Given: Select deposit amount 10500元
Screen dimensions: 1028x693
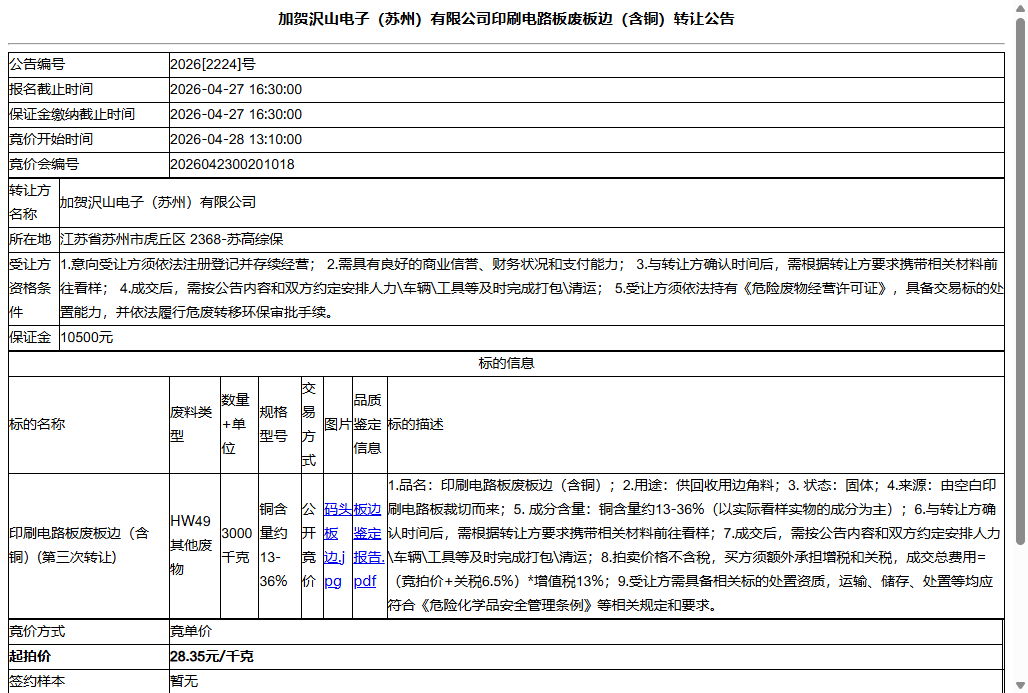Looking at the screenshot, I should click(87, 338).
